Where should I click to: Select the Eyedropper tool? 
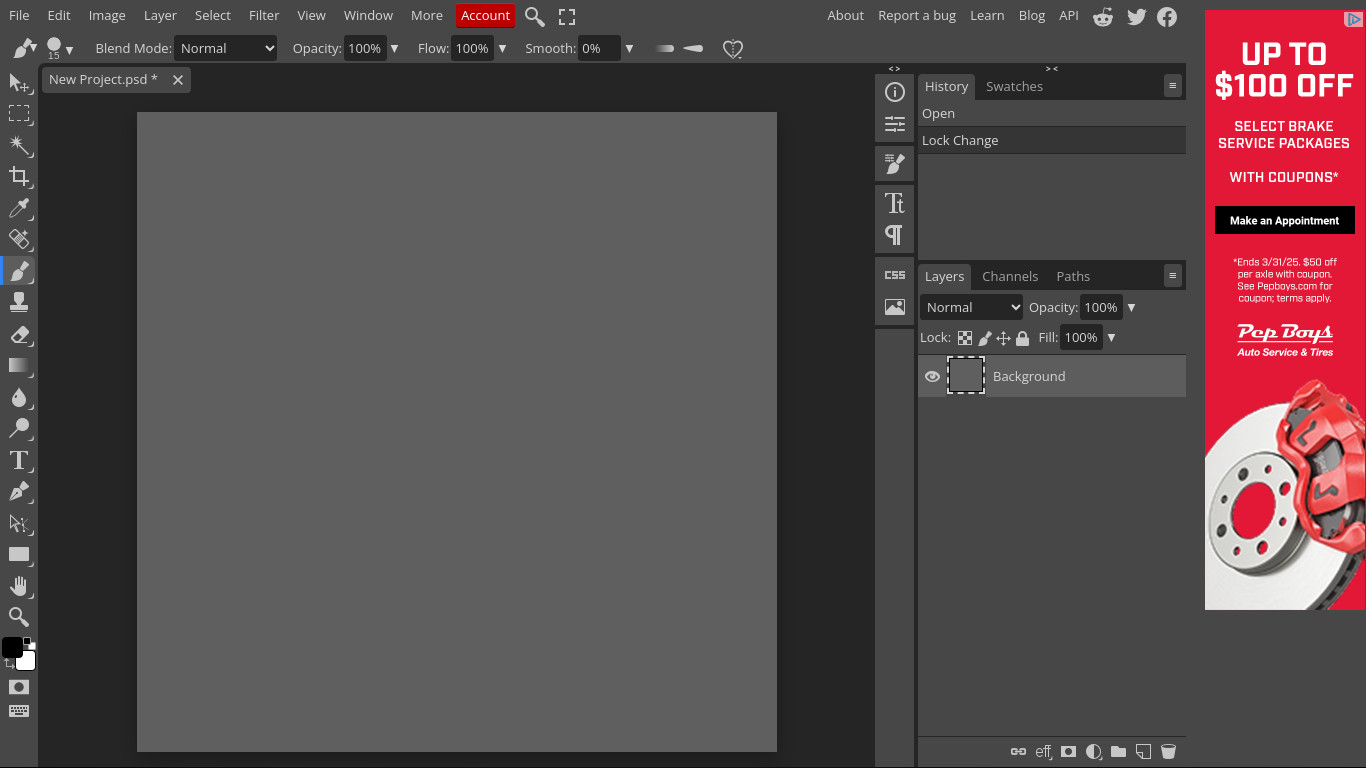(19, 208)
